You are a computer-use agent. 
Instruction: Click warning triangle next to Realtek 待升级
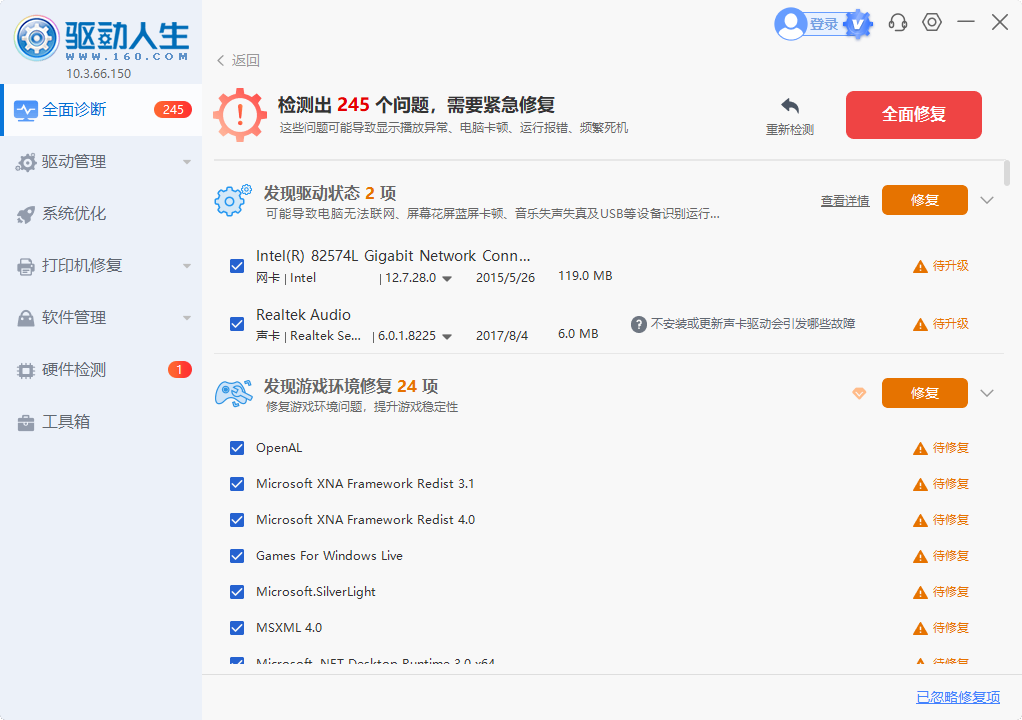point(920,324)
